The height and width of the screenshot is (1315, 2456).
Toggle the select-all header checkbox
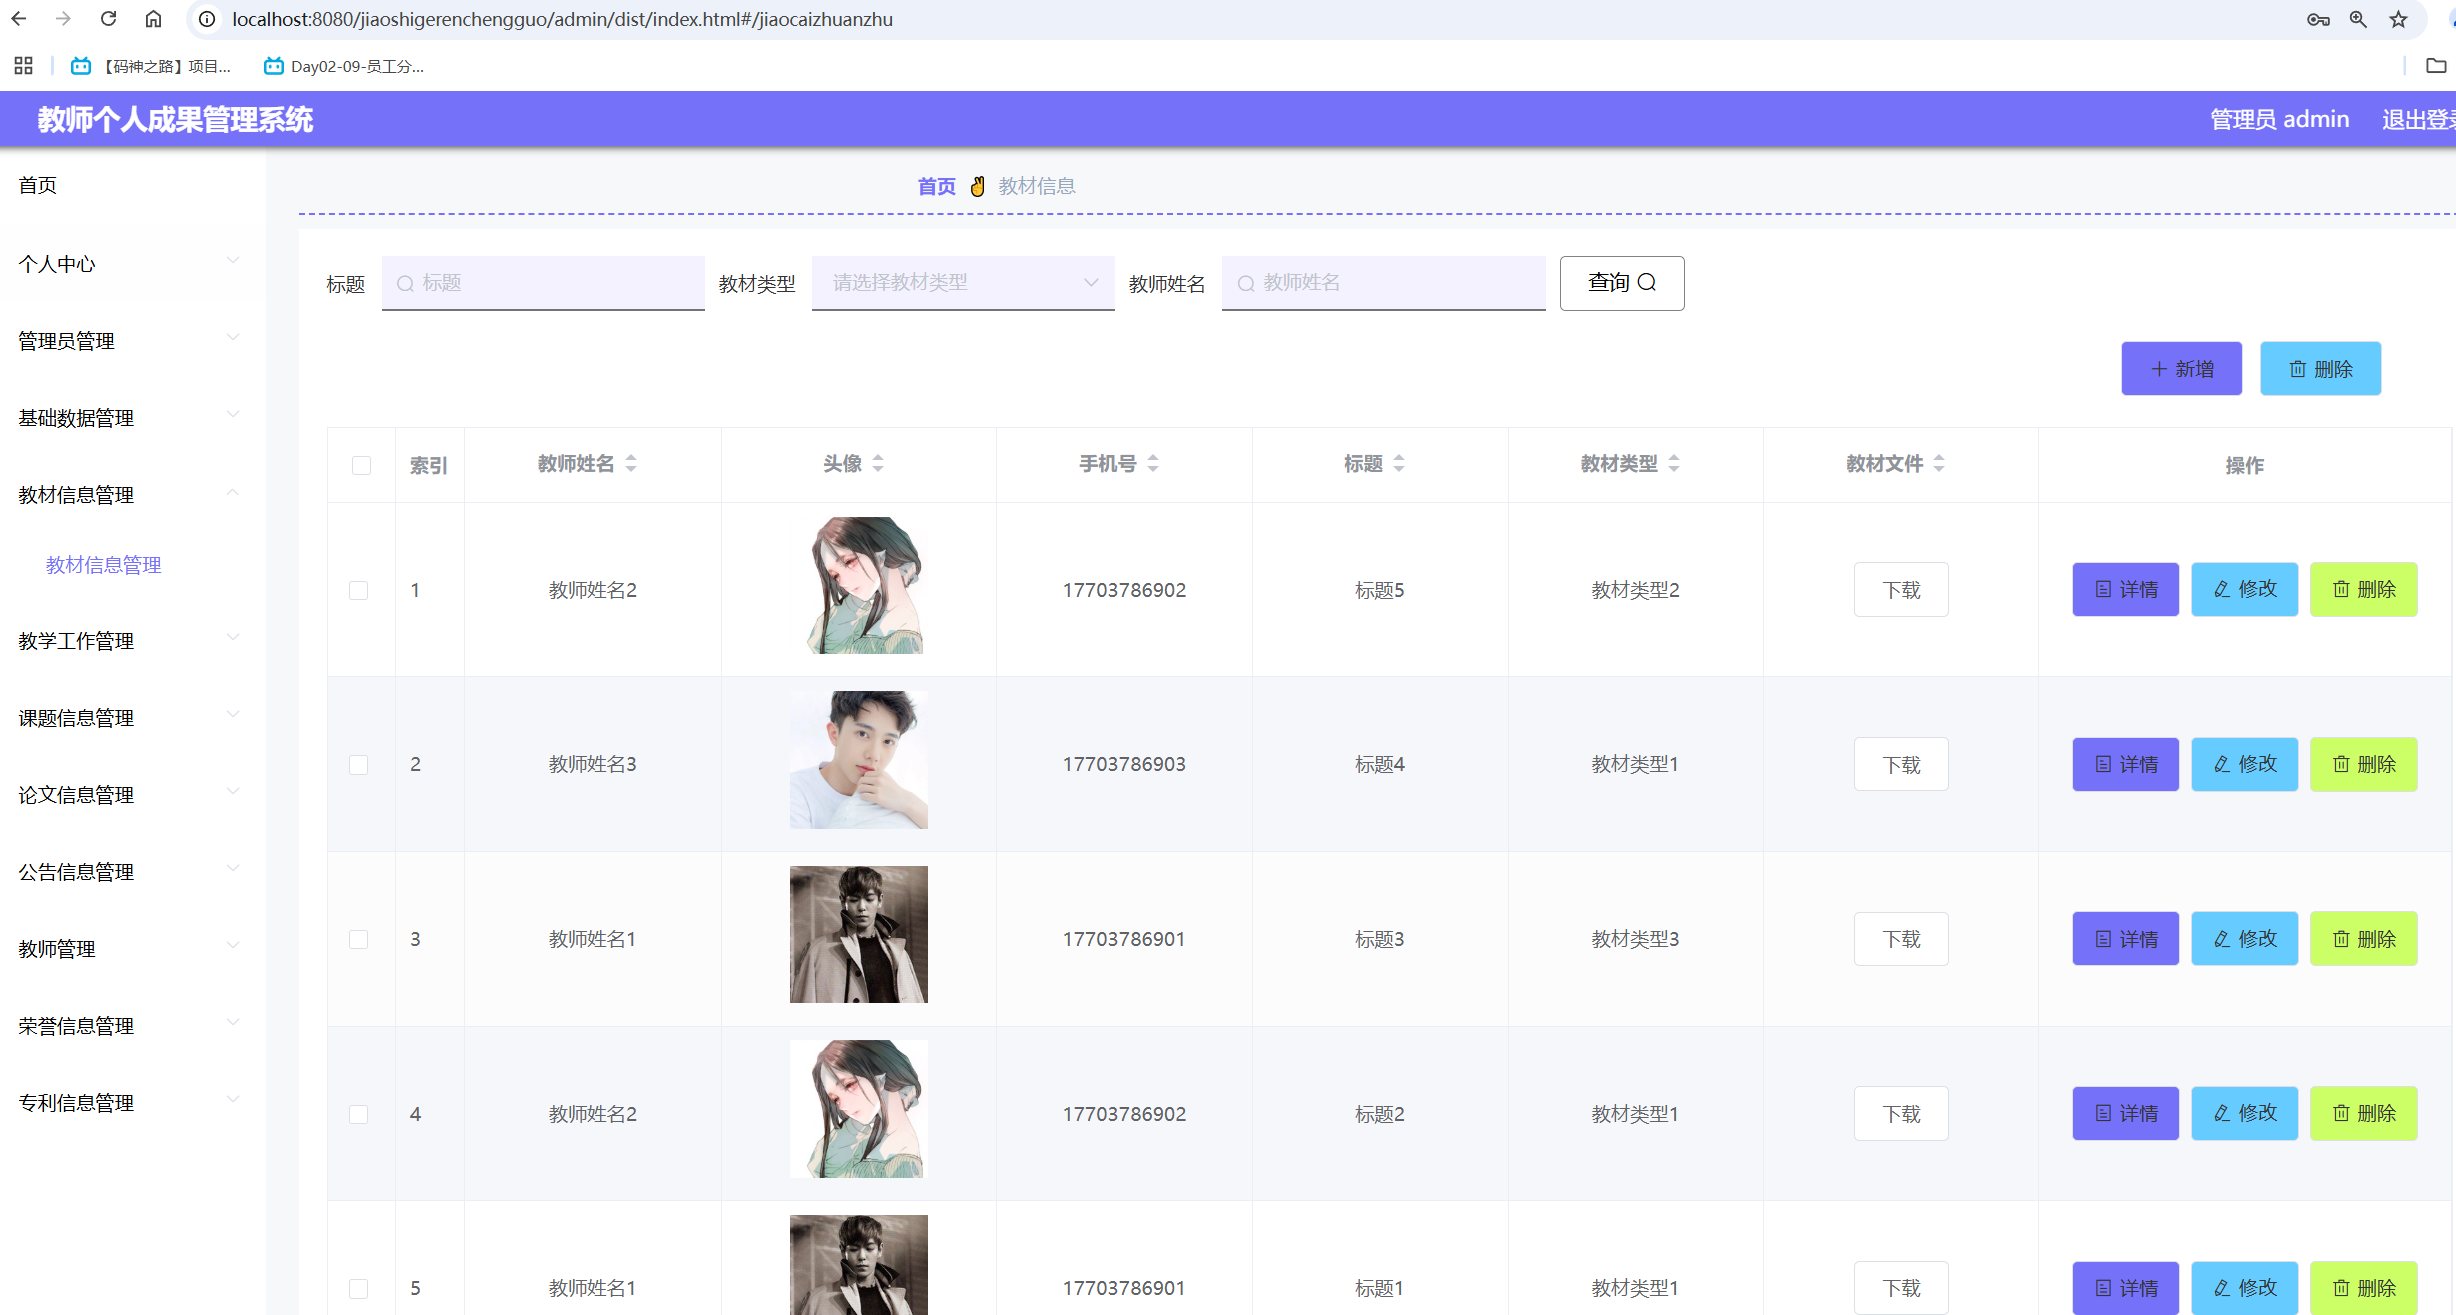click(x=361, y=465)
